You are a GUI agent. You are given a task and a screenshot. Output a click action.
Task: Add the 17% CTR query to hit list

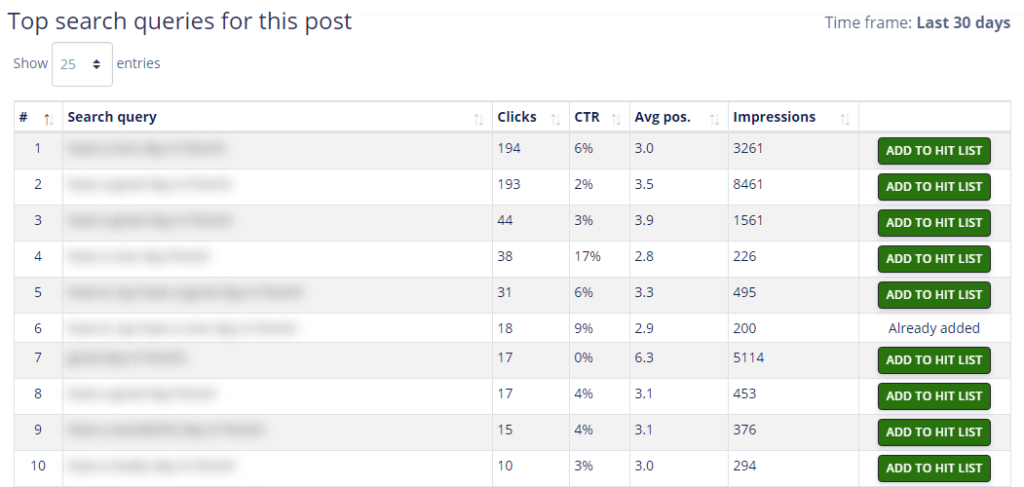tap(934, 259)
